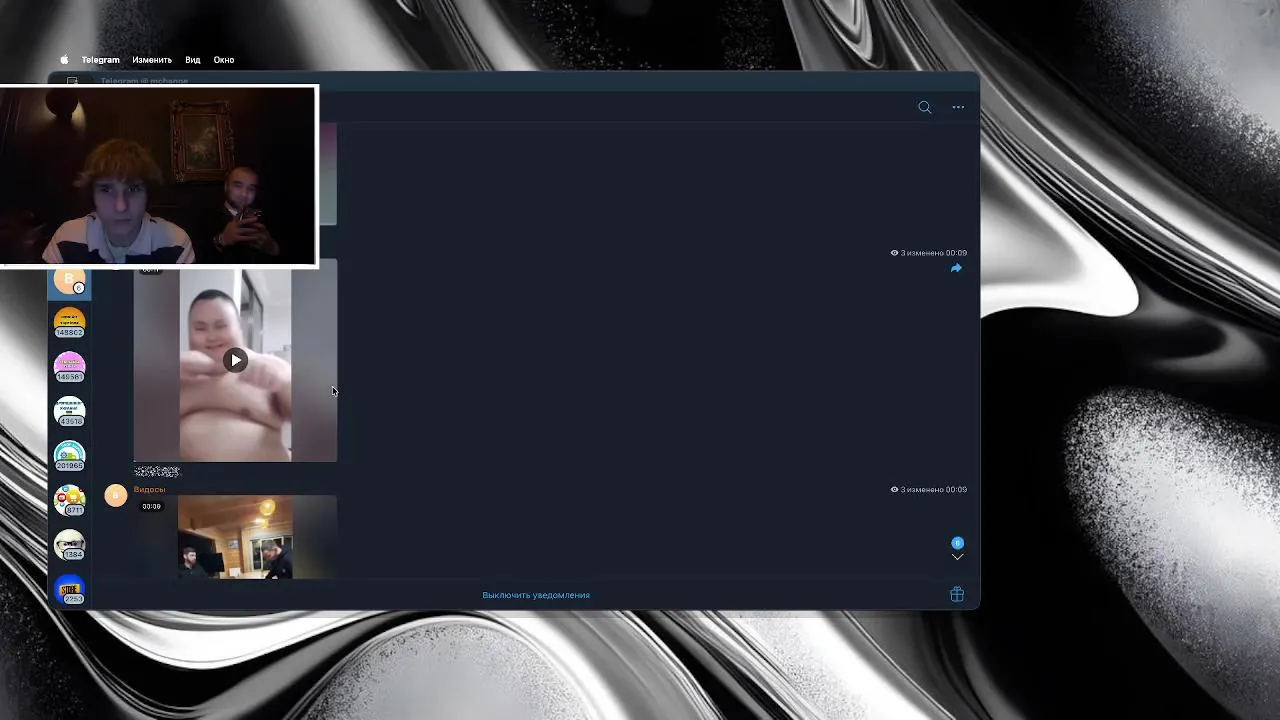Select sidebar chat with badge 43518

70,411
